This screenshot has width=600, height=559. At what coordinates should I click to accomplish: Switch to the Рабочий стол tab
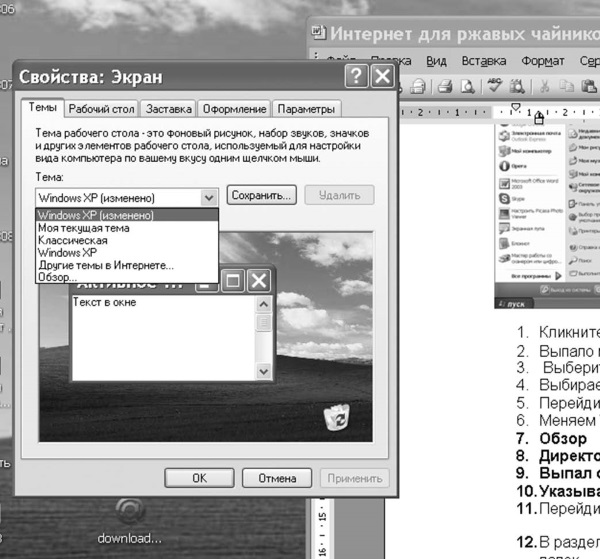(x=101, y=109)
